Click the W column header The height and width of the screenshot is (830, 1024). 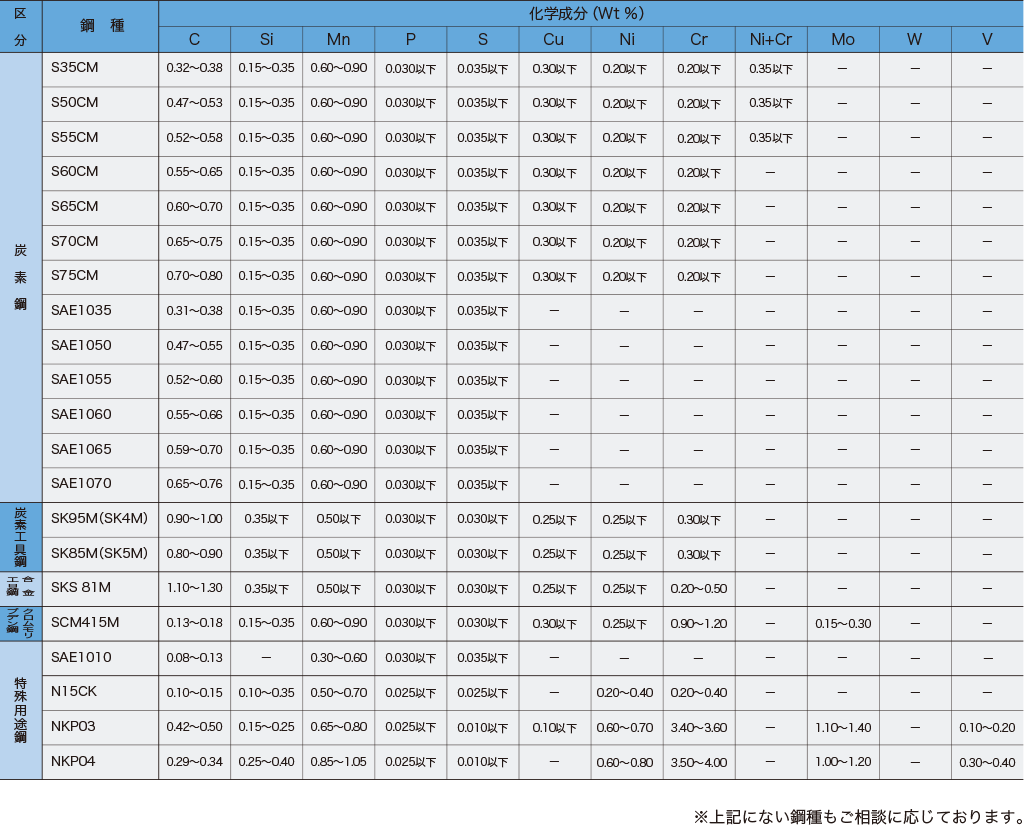point(915,40)
